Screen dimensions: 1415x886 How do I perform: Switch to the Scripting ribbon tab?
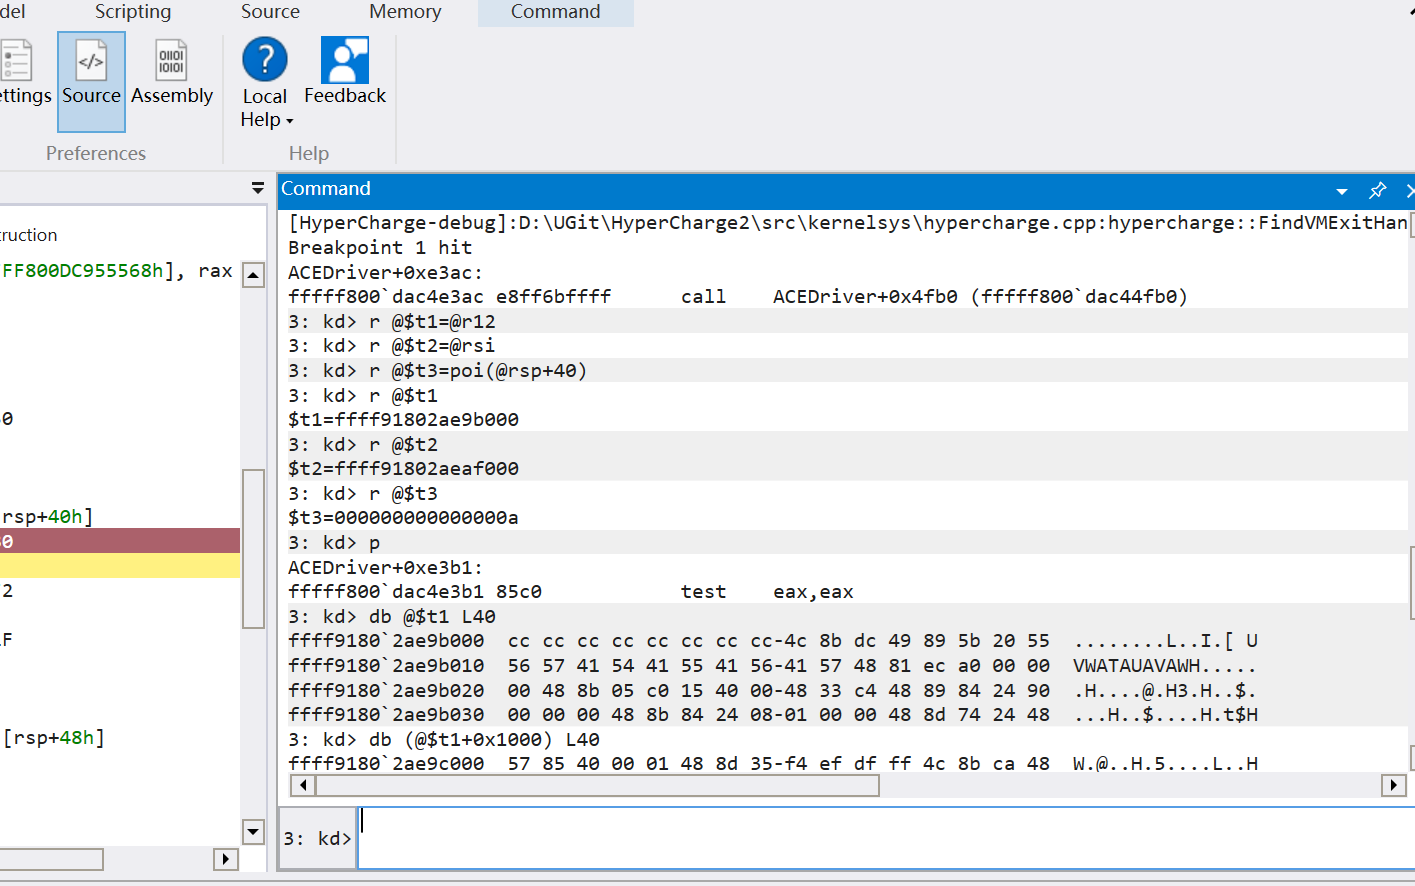(x=133, y=12)
